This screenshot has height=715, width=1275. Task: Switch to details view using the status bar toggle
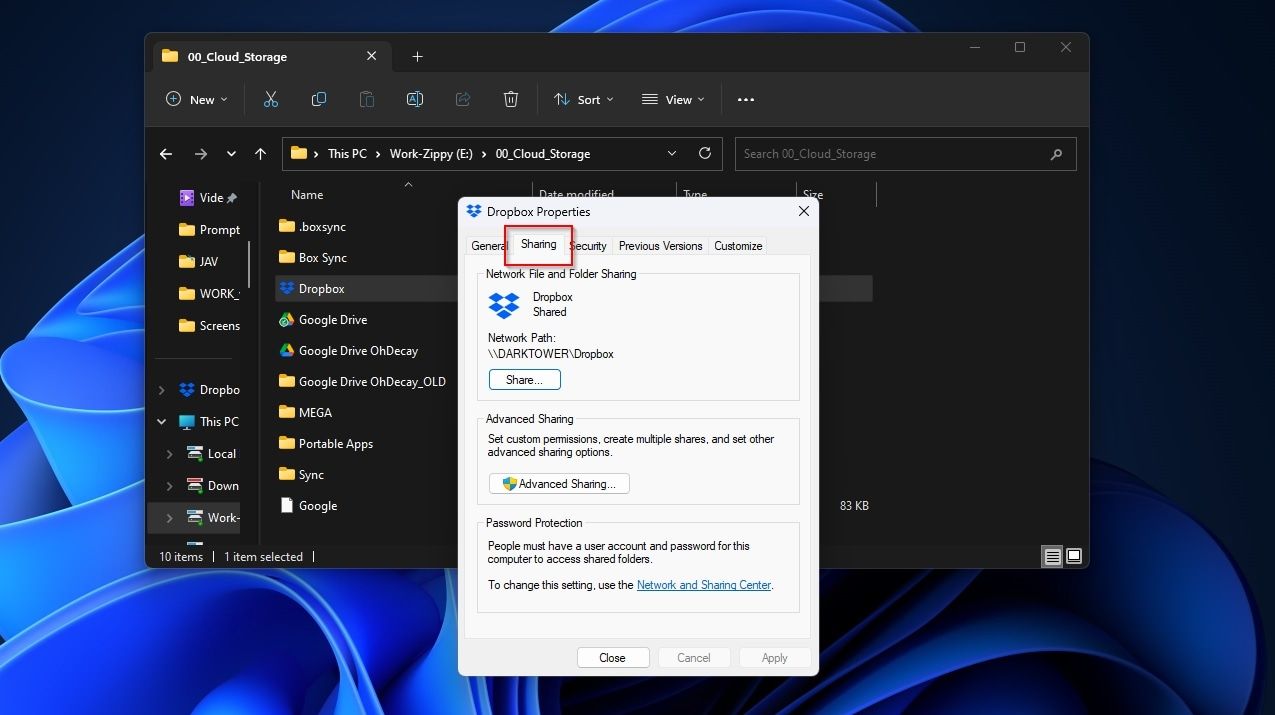point(1052,556)
